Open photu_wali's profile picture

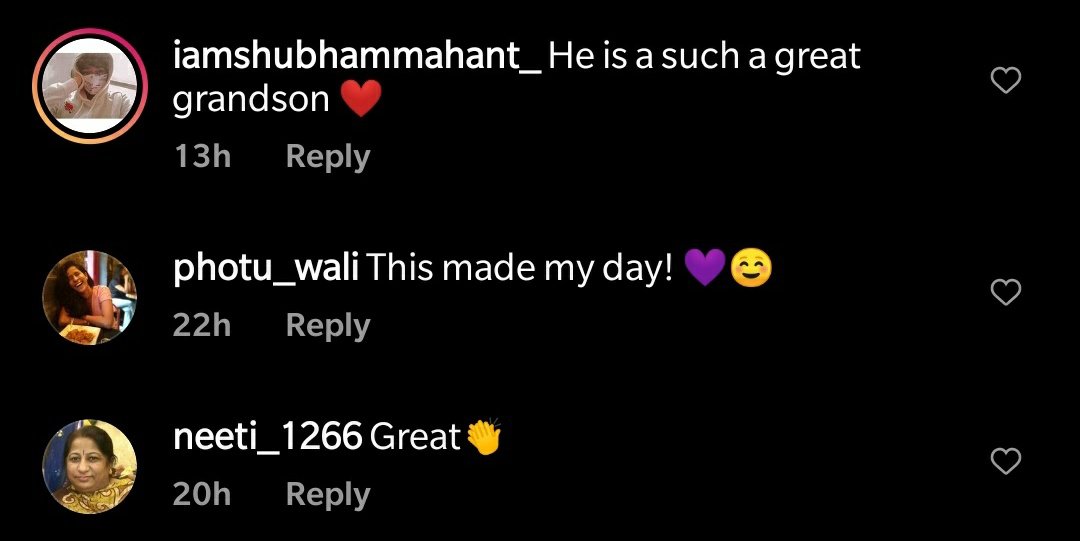click(x=90, y=297)
